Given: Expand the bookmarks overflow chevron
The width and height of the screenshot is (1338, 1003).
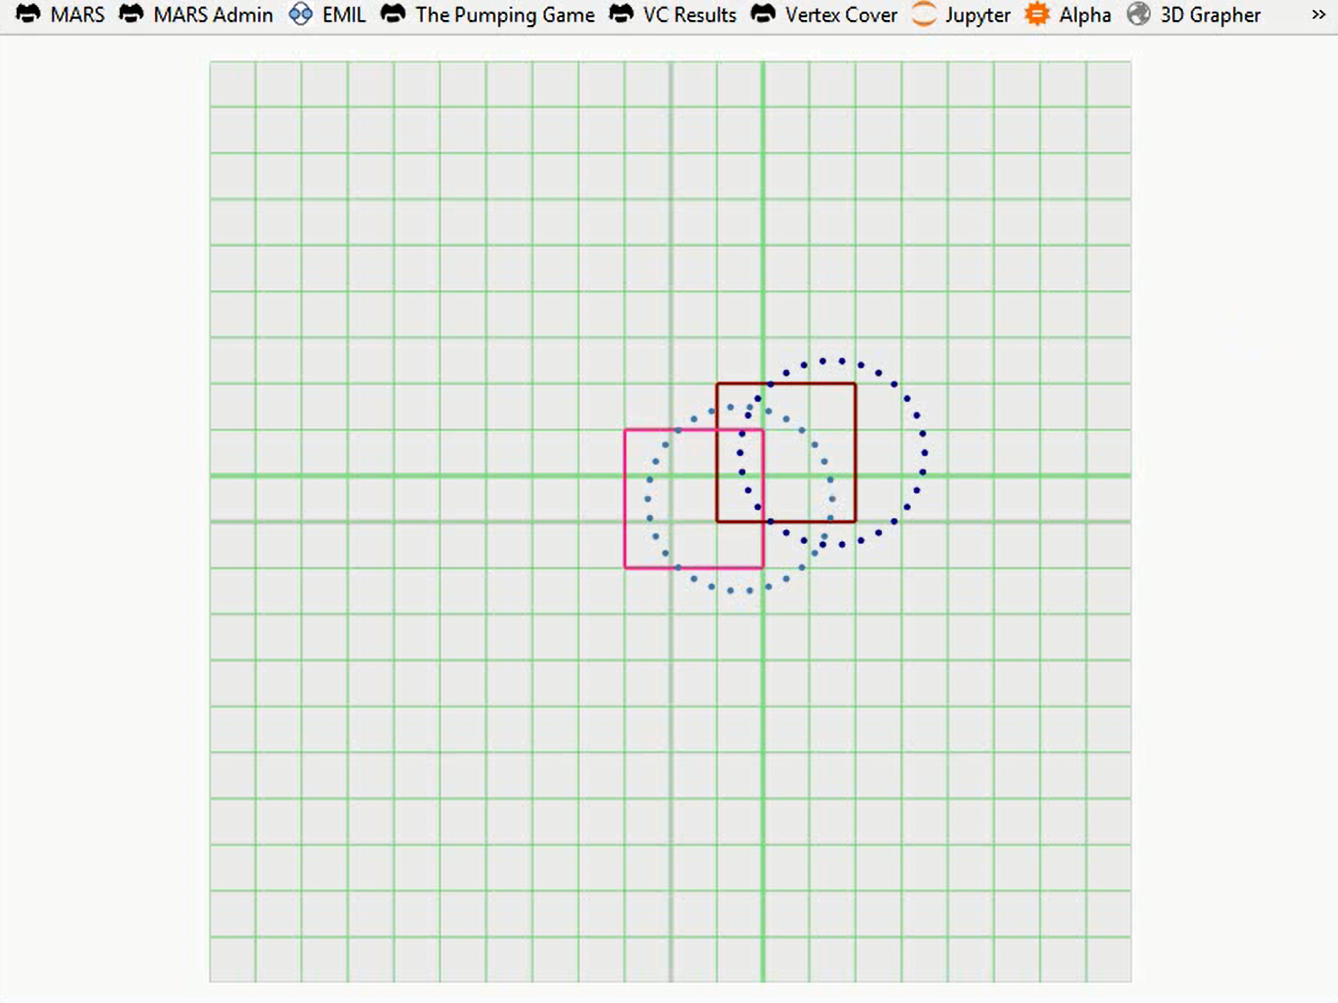Looking at the screenshot, I should 1318,15.
